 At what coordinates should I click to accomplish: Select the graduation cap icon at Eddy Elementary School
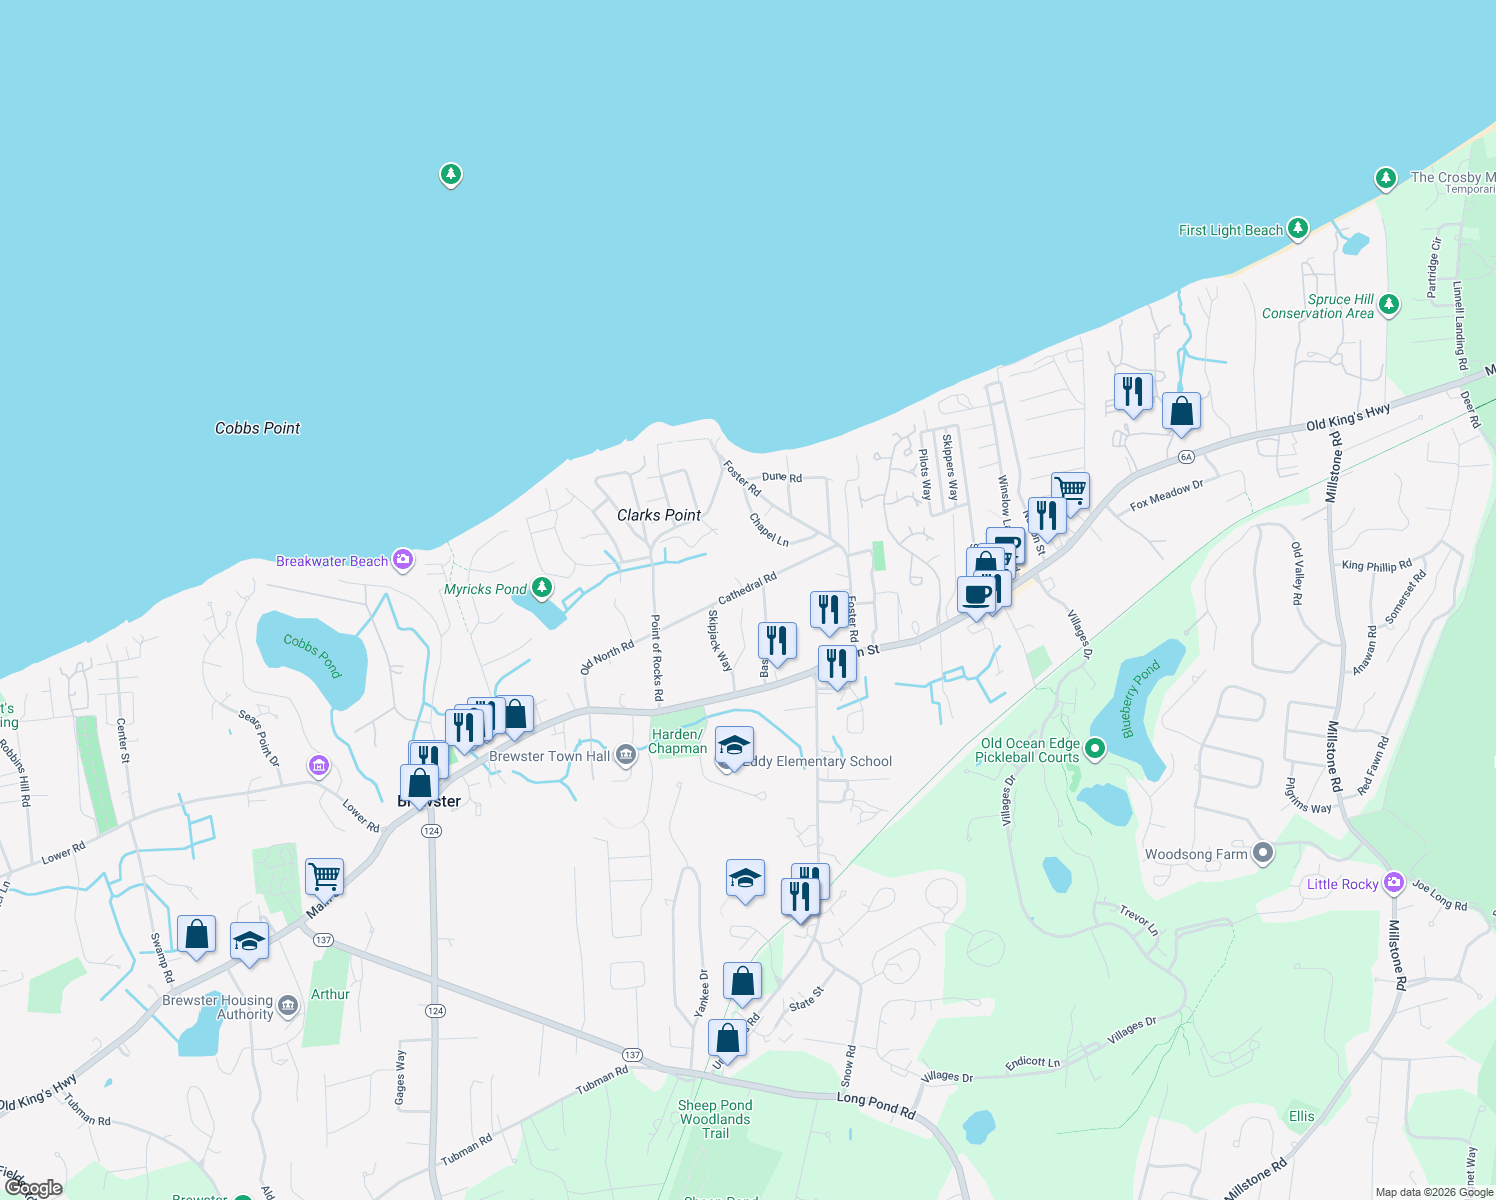click(x=735, y=743)
